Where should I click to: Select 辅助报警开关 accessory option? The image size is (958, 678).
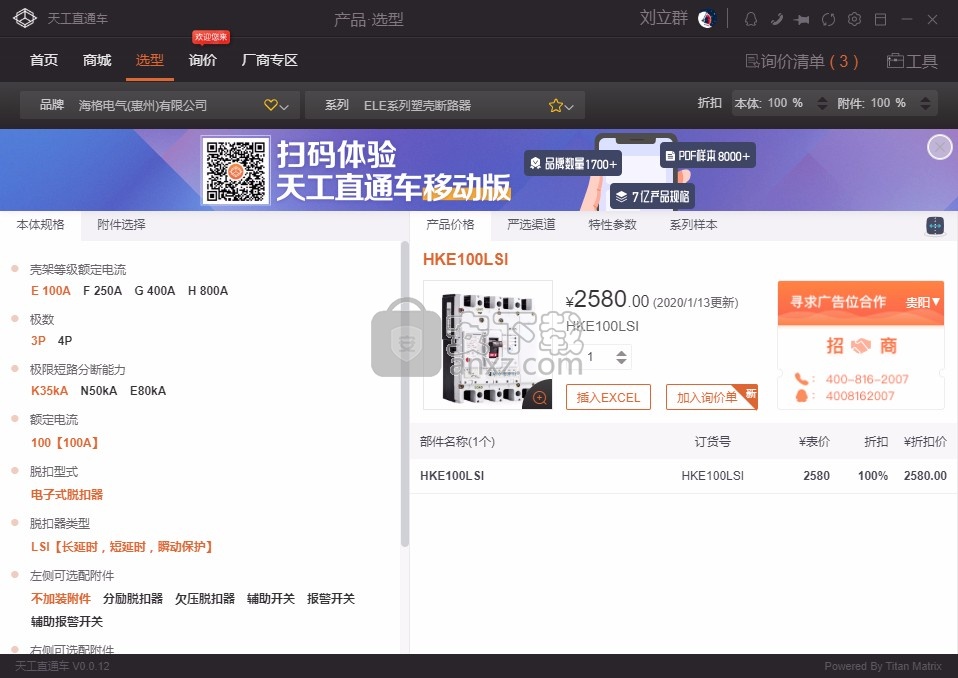[67, 622]
